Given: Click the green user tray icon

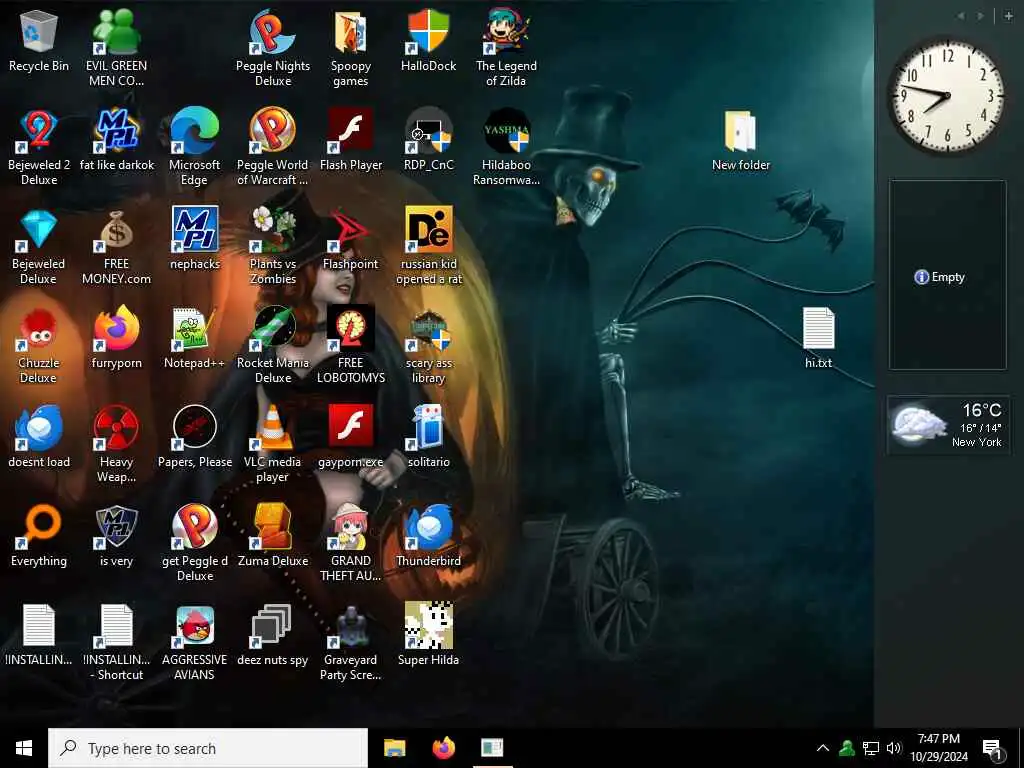Looking at the screenshot, I should point(847,748).
